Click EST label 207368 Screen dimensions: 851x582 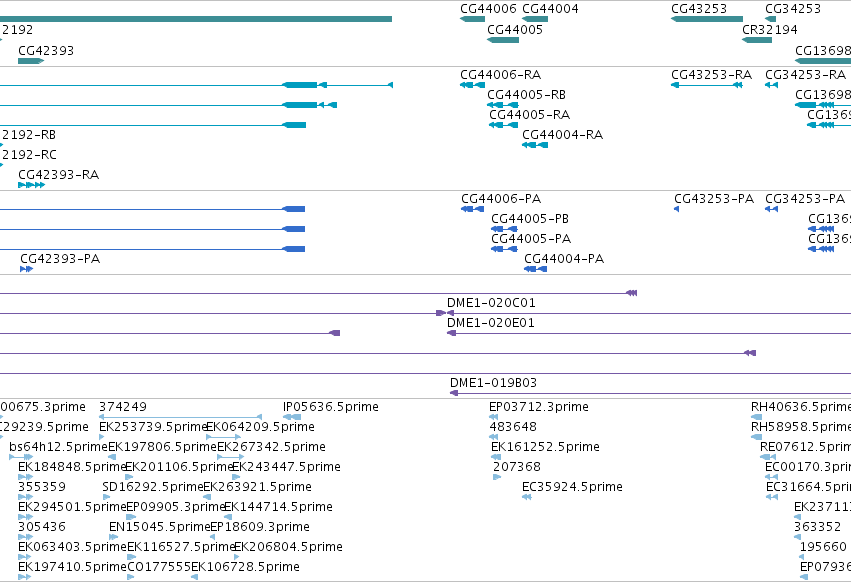click(517, 467)
